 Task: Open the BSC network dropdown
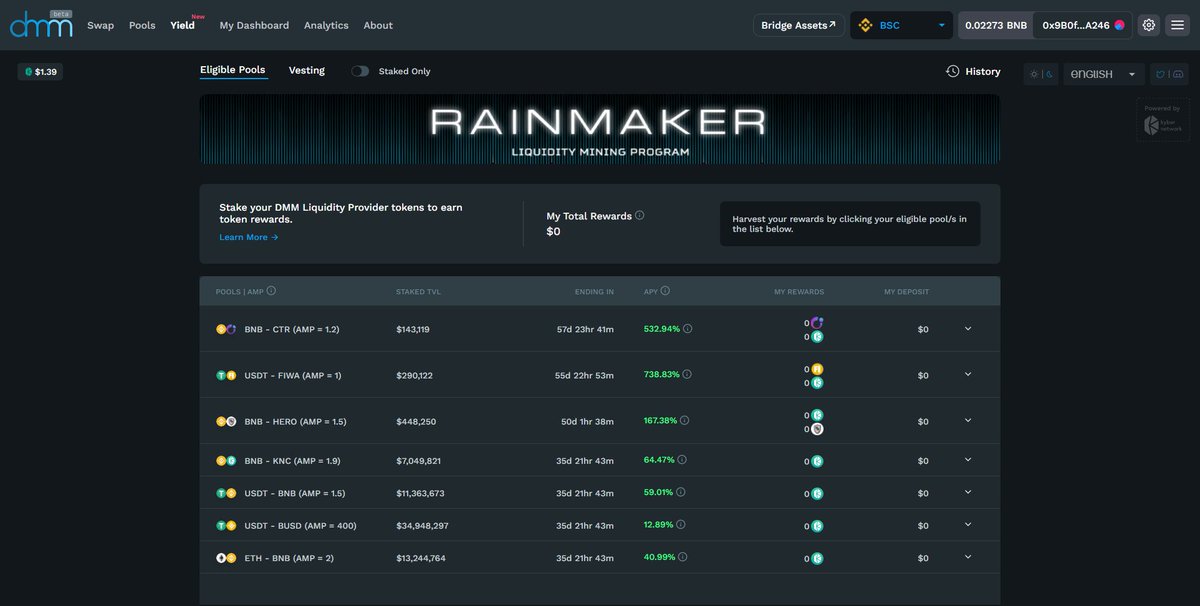(901, 25)
